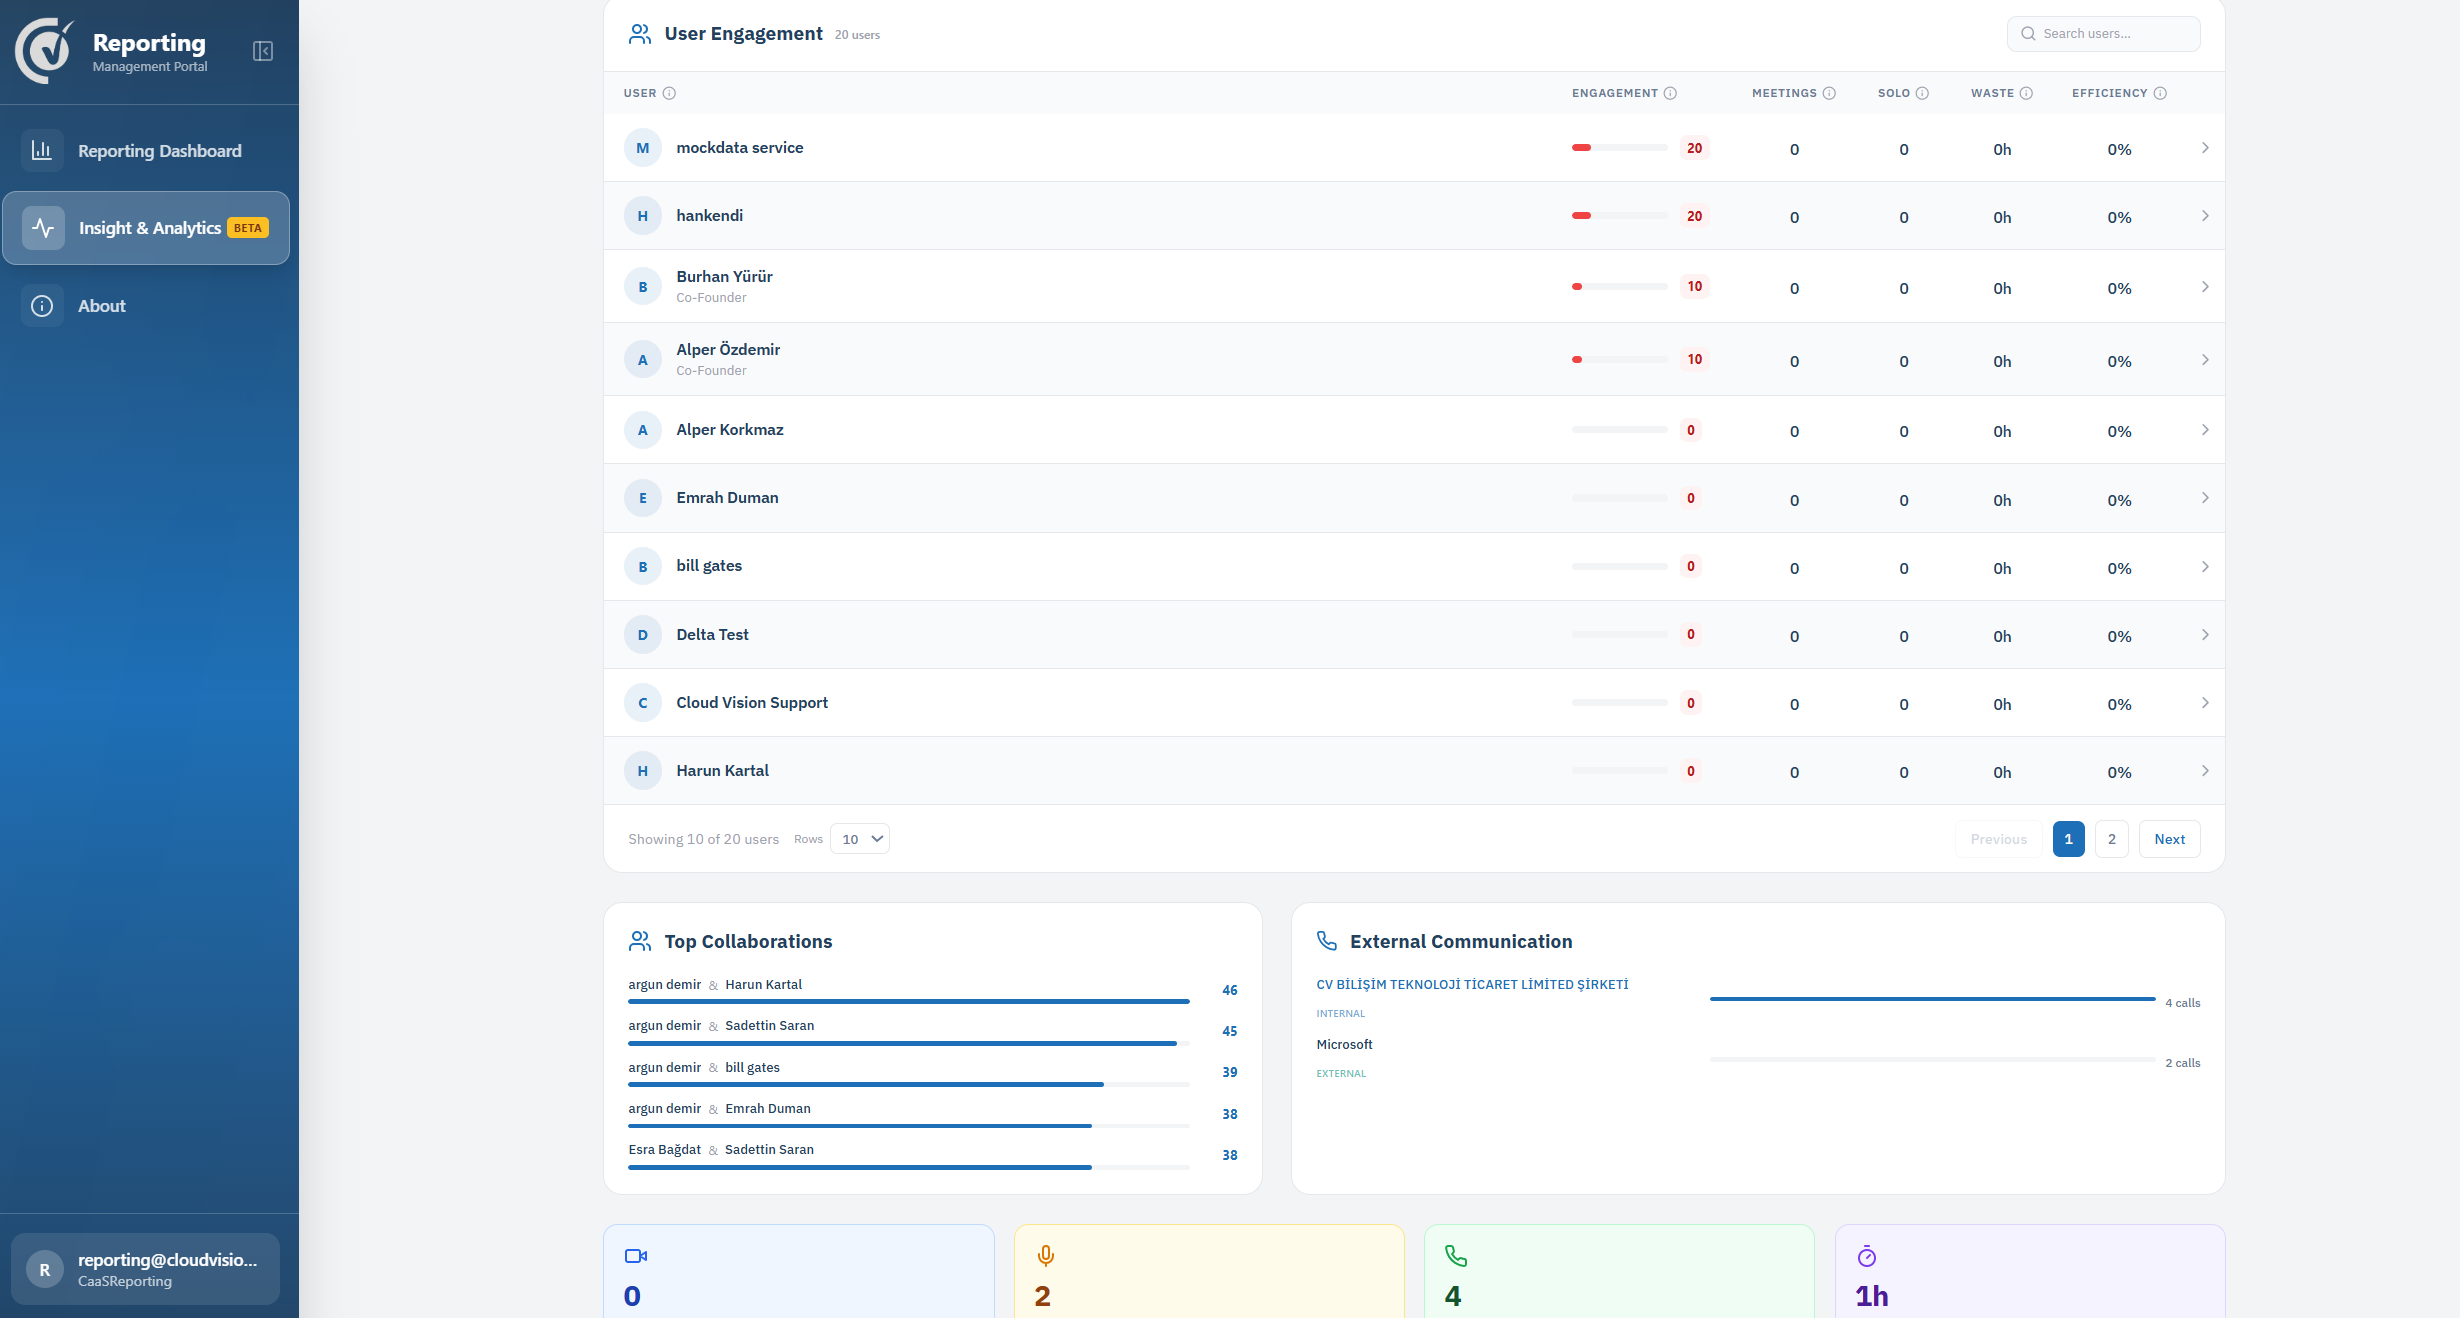
Task: Open the ENGAGEMENT column info tooltip
Action: tap(1670, 93)
